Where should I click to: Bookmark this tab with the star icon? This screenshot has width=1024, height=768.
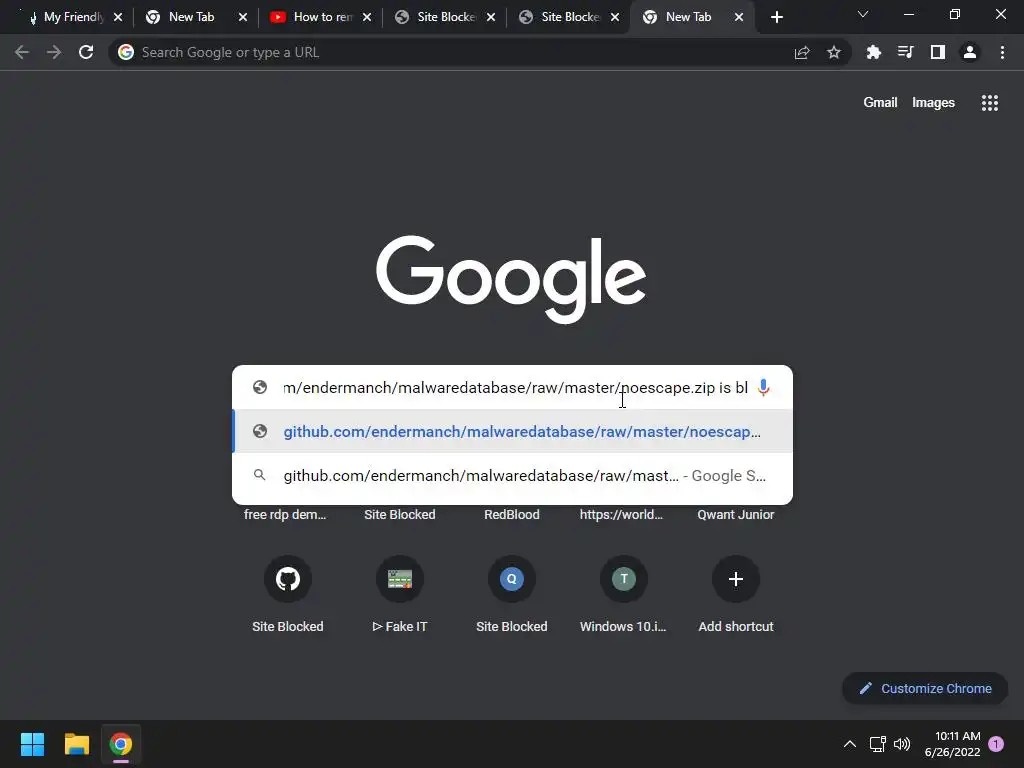coord(834,52)
